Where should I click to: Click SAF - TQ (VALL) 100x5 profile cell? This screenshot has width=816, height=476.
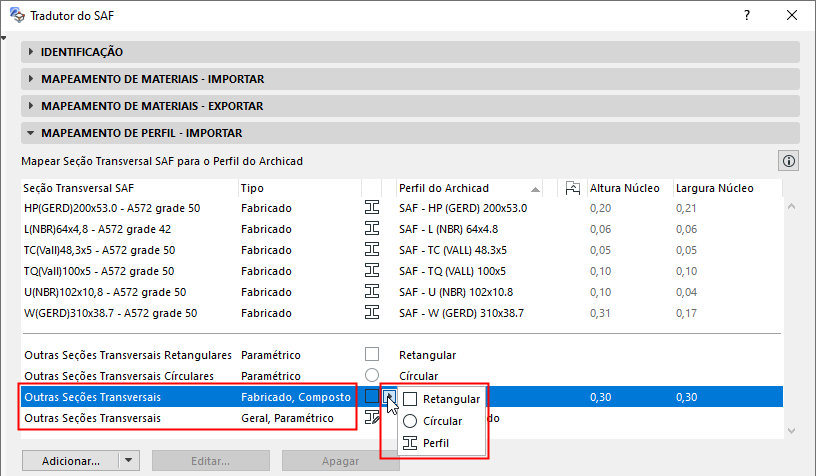click(452, 271)
